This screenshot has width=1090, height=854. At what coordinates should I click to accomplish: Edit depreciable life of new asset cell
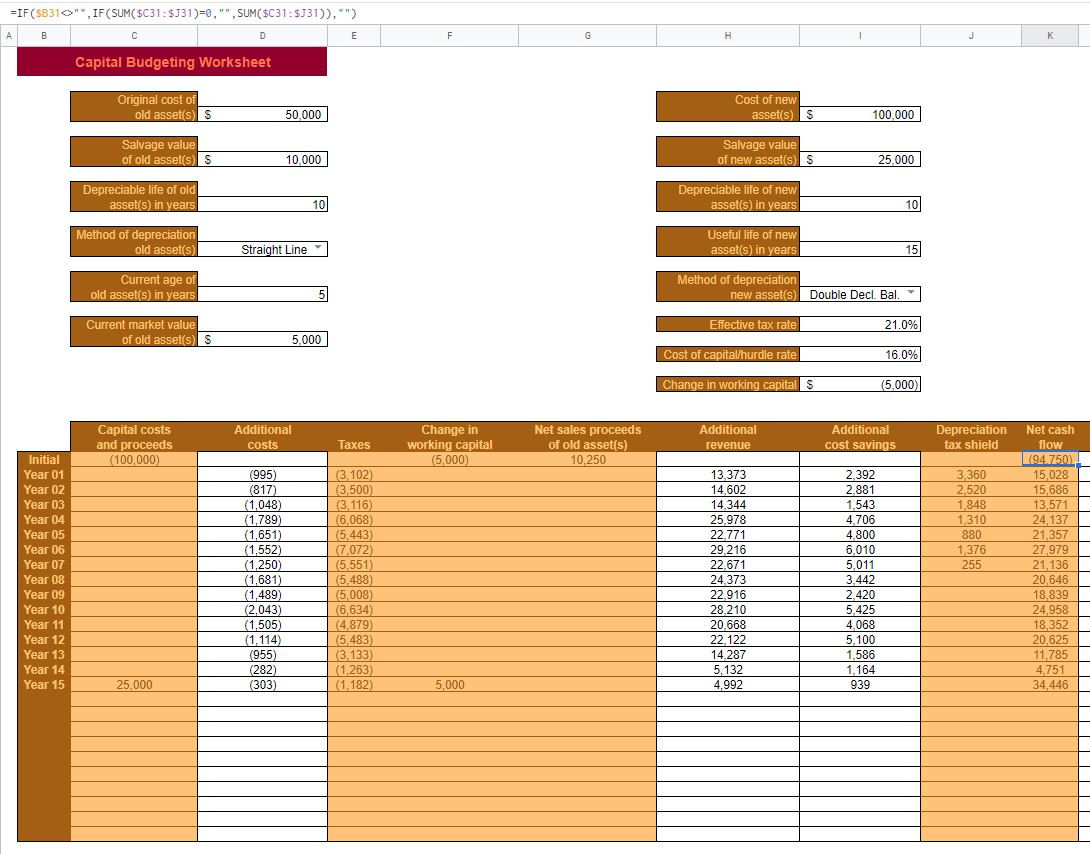(x=860, y=204)
